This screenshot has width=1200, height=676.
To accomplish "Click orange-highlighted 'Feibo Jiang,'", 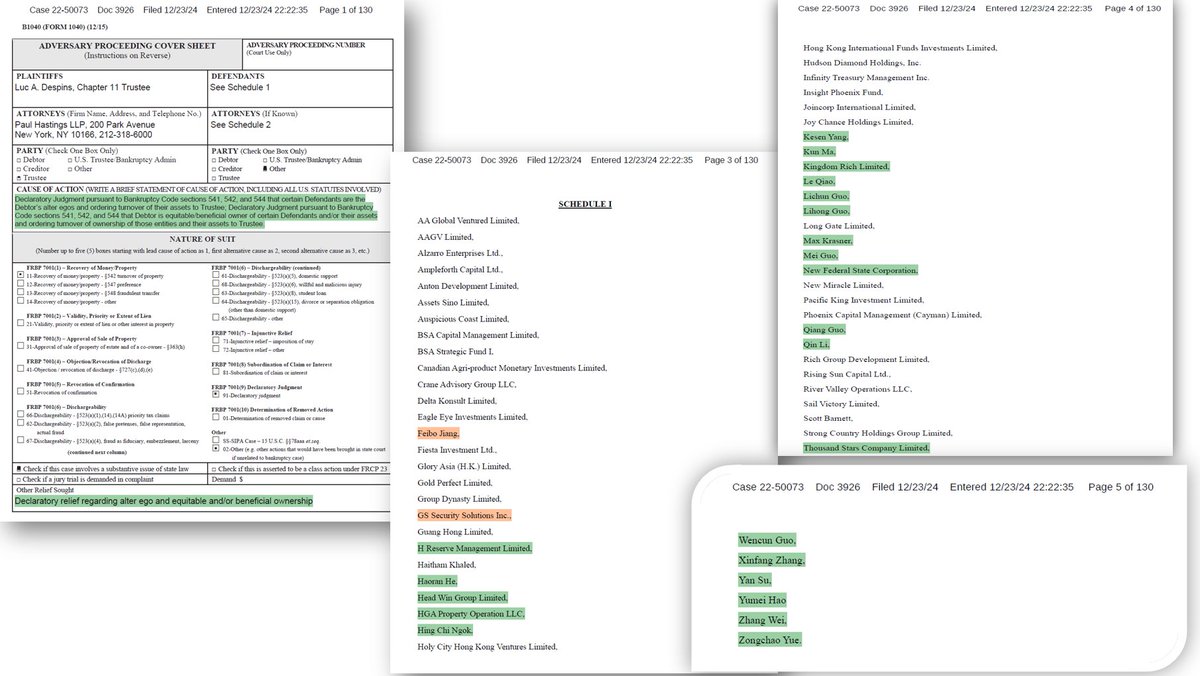I will pyautogui.click(x=438, y=433).
